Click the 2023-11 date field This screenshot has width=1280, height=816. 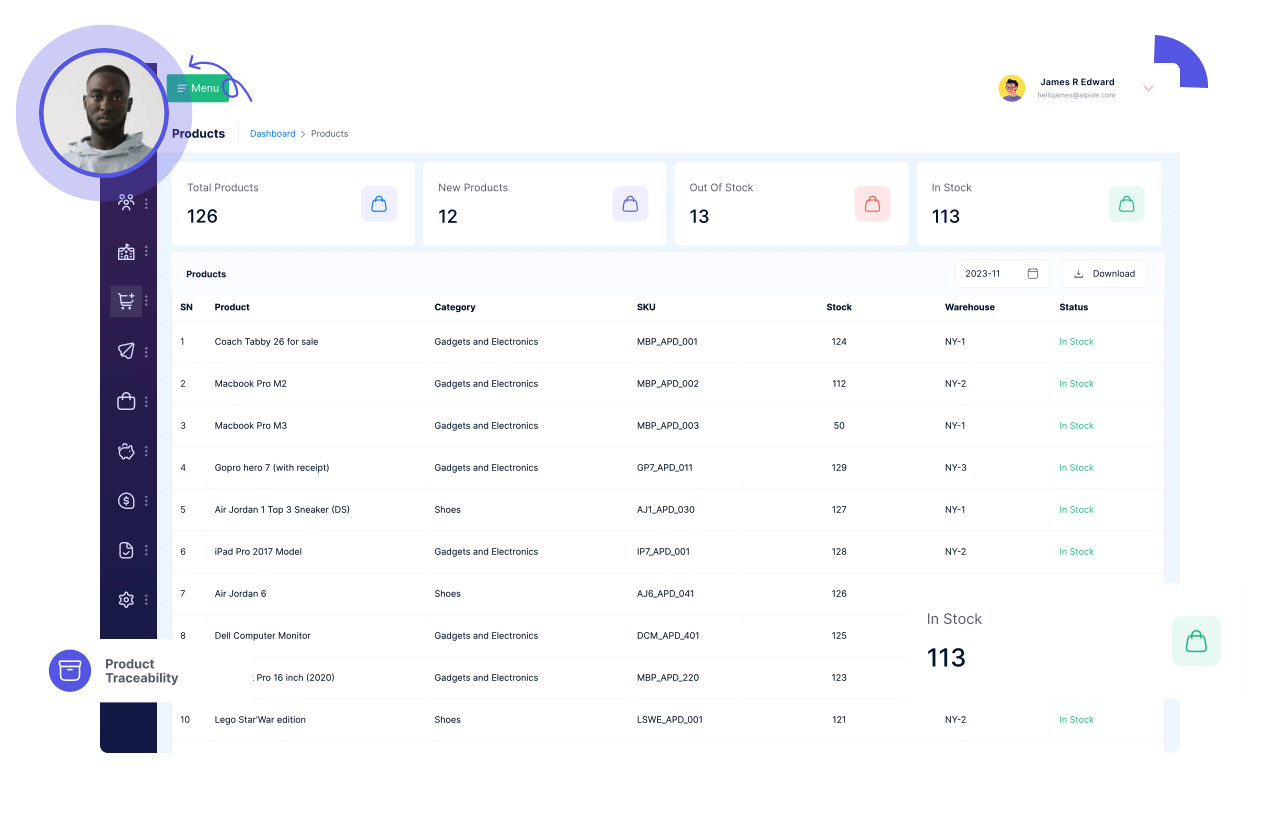tap(1002, 274)
